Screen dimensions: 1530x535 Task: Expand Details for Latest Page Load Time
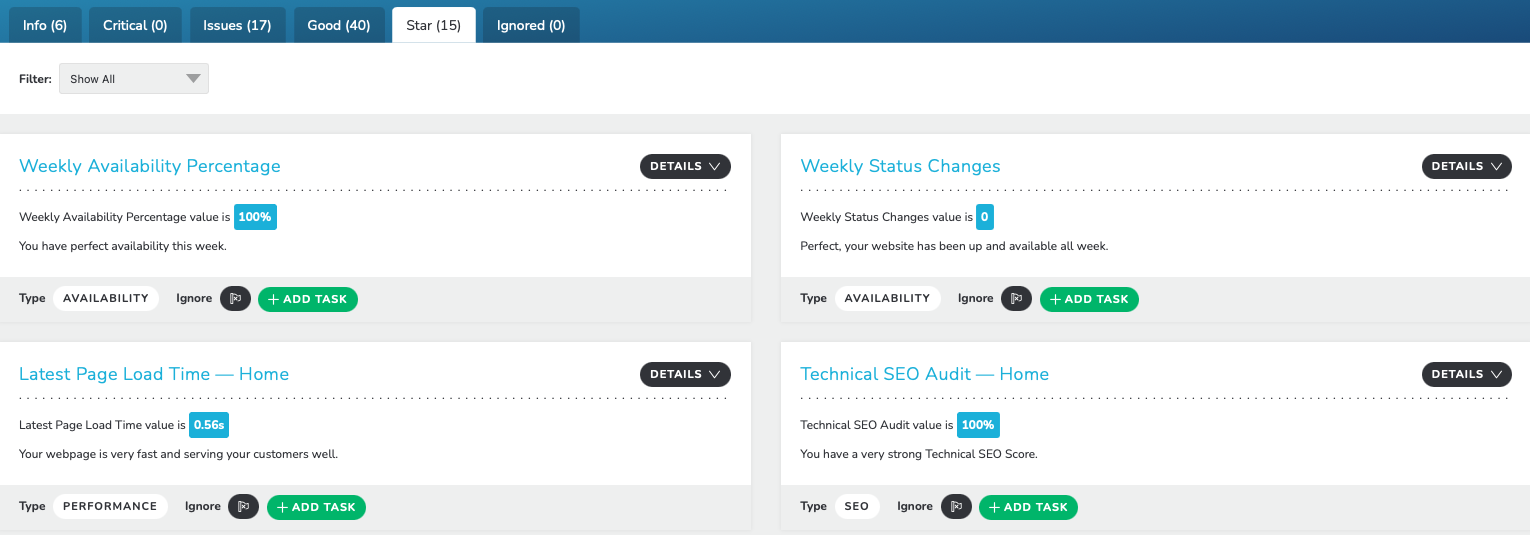point(685,374)
